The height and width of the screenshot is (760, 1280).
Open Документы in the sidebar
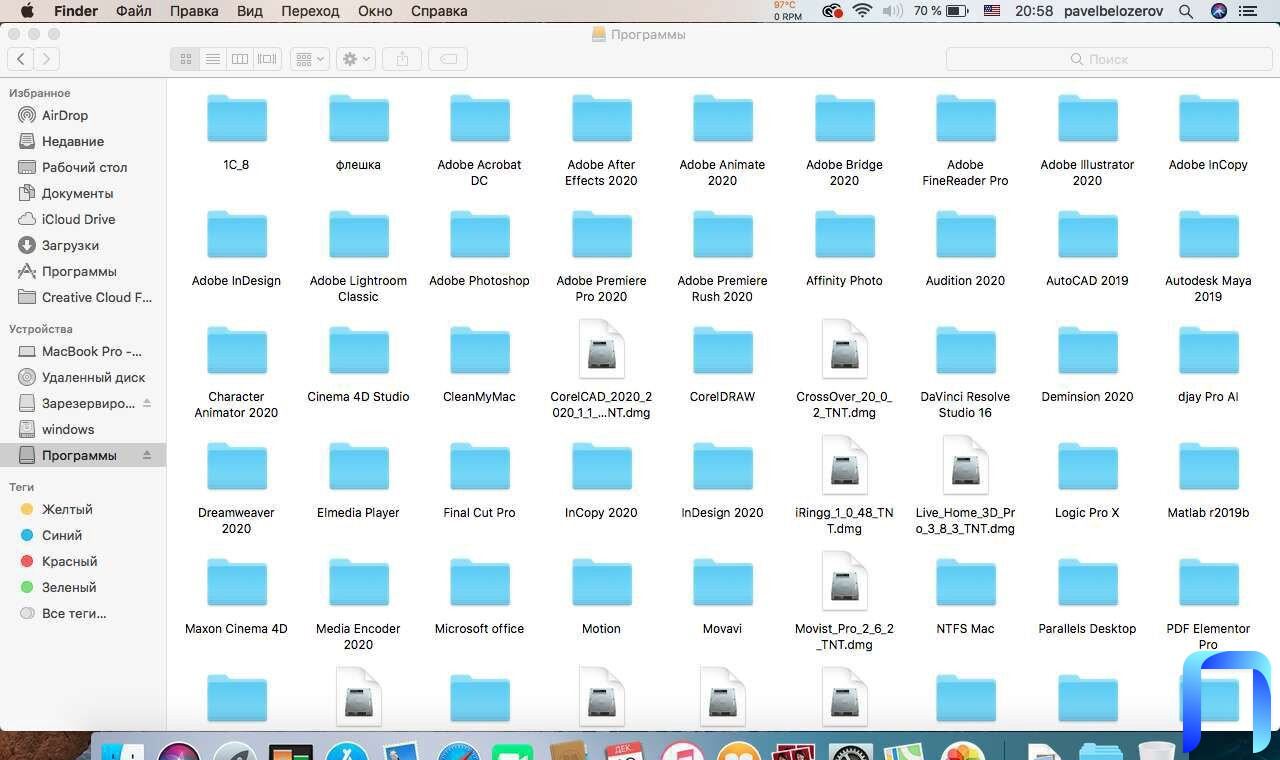click(x=83, y=193)
